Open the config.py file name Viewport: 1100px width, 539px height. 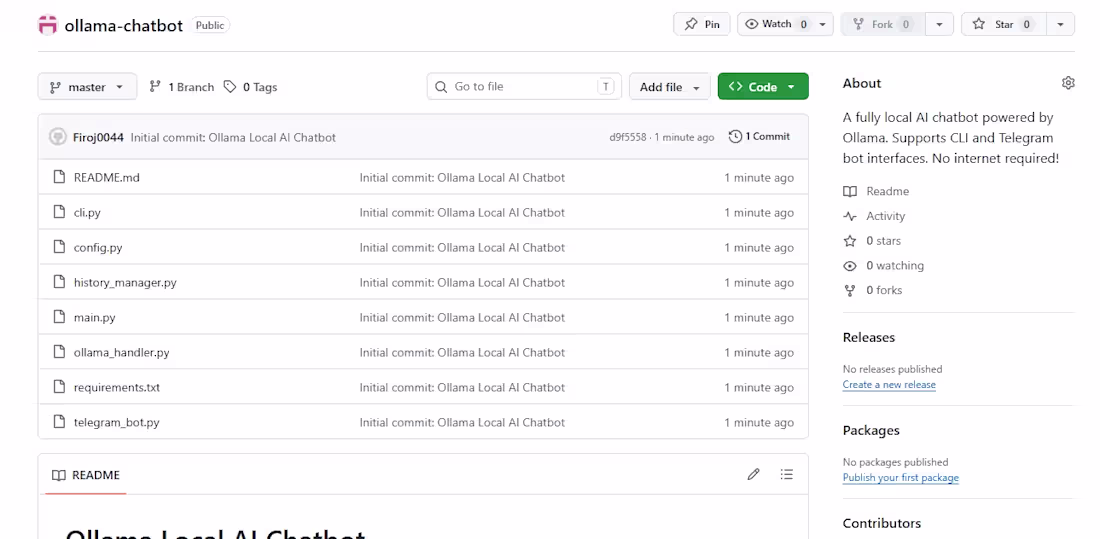point(98,248)
